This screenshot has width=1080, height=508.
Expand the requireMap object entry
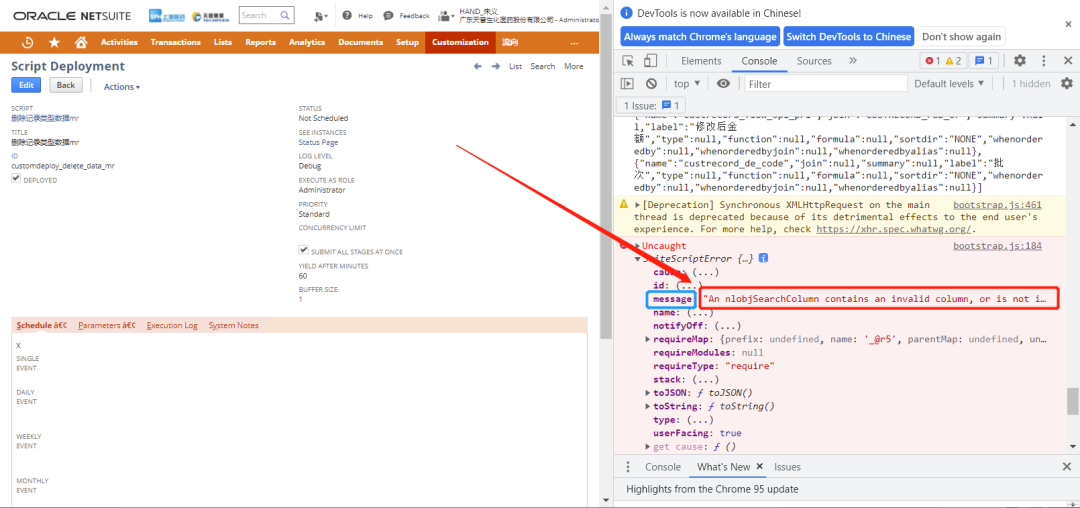647,339
